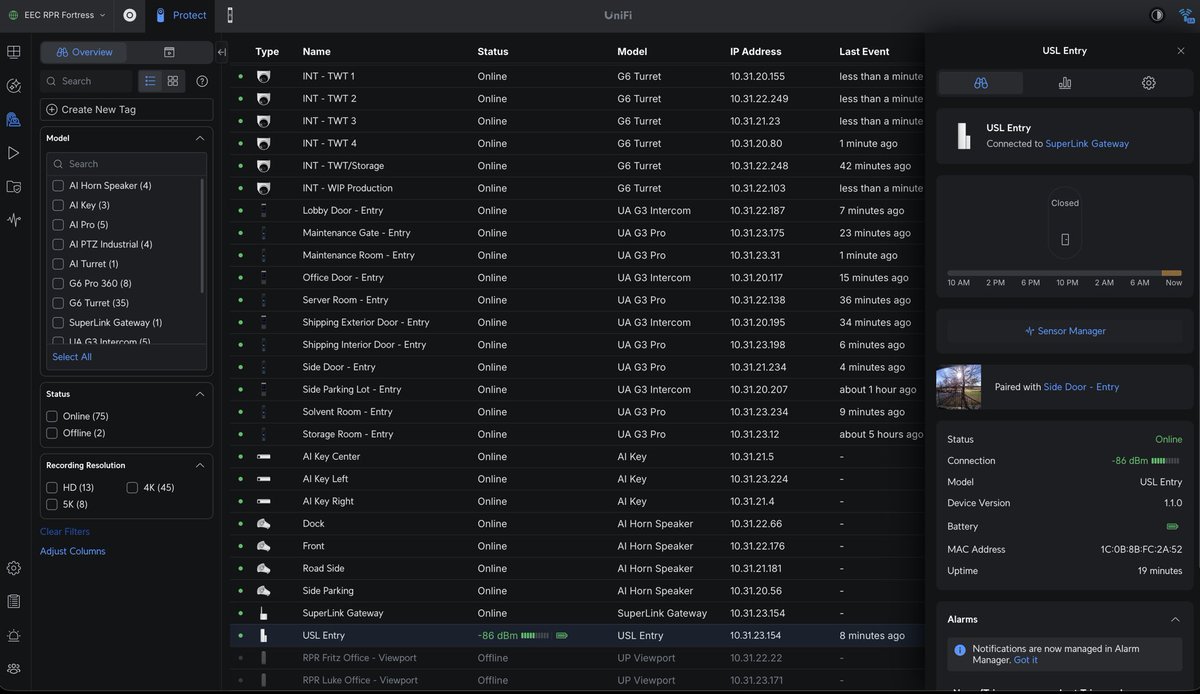Image resolution: width=1200 pixels, height=694 pixels.
Task: Check the AI PTZ Industrial filter
Action: 58,244
